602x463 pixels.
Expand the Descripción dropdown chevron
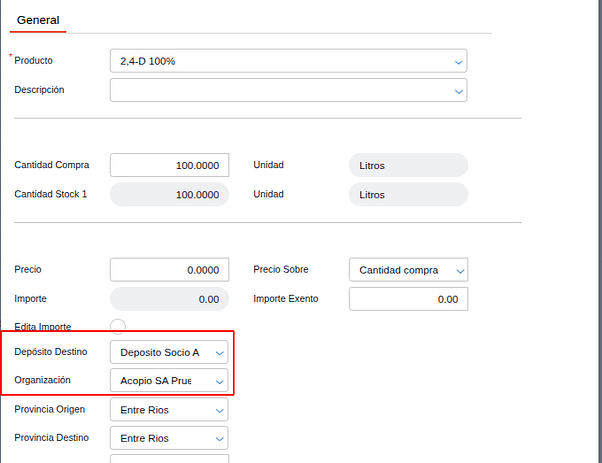tap(459, 90)
